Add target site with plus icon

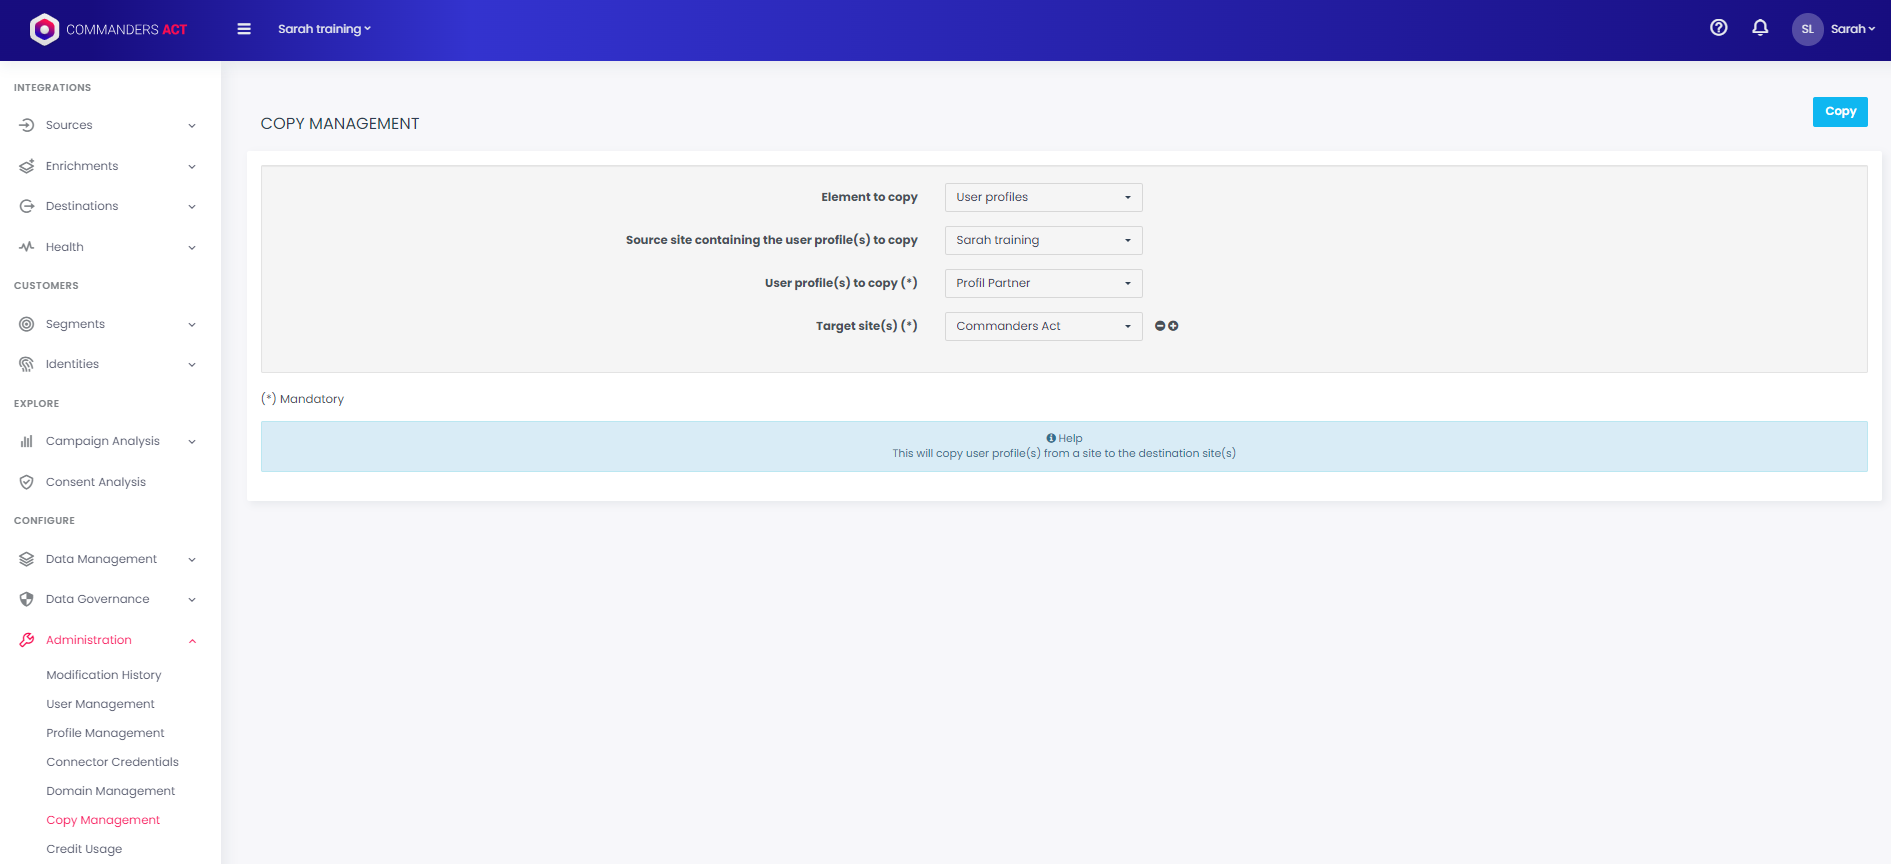pos(1173,326)
